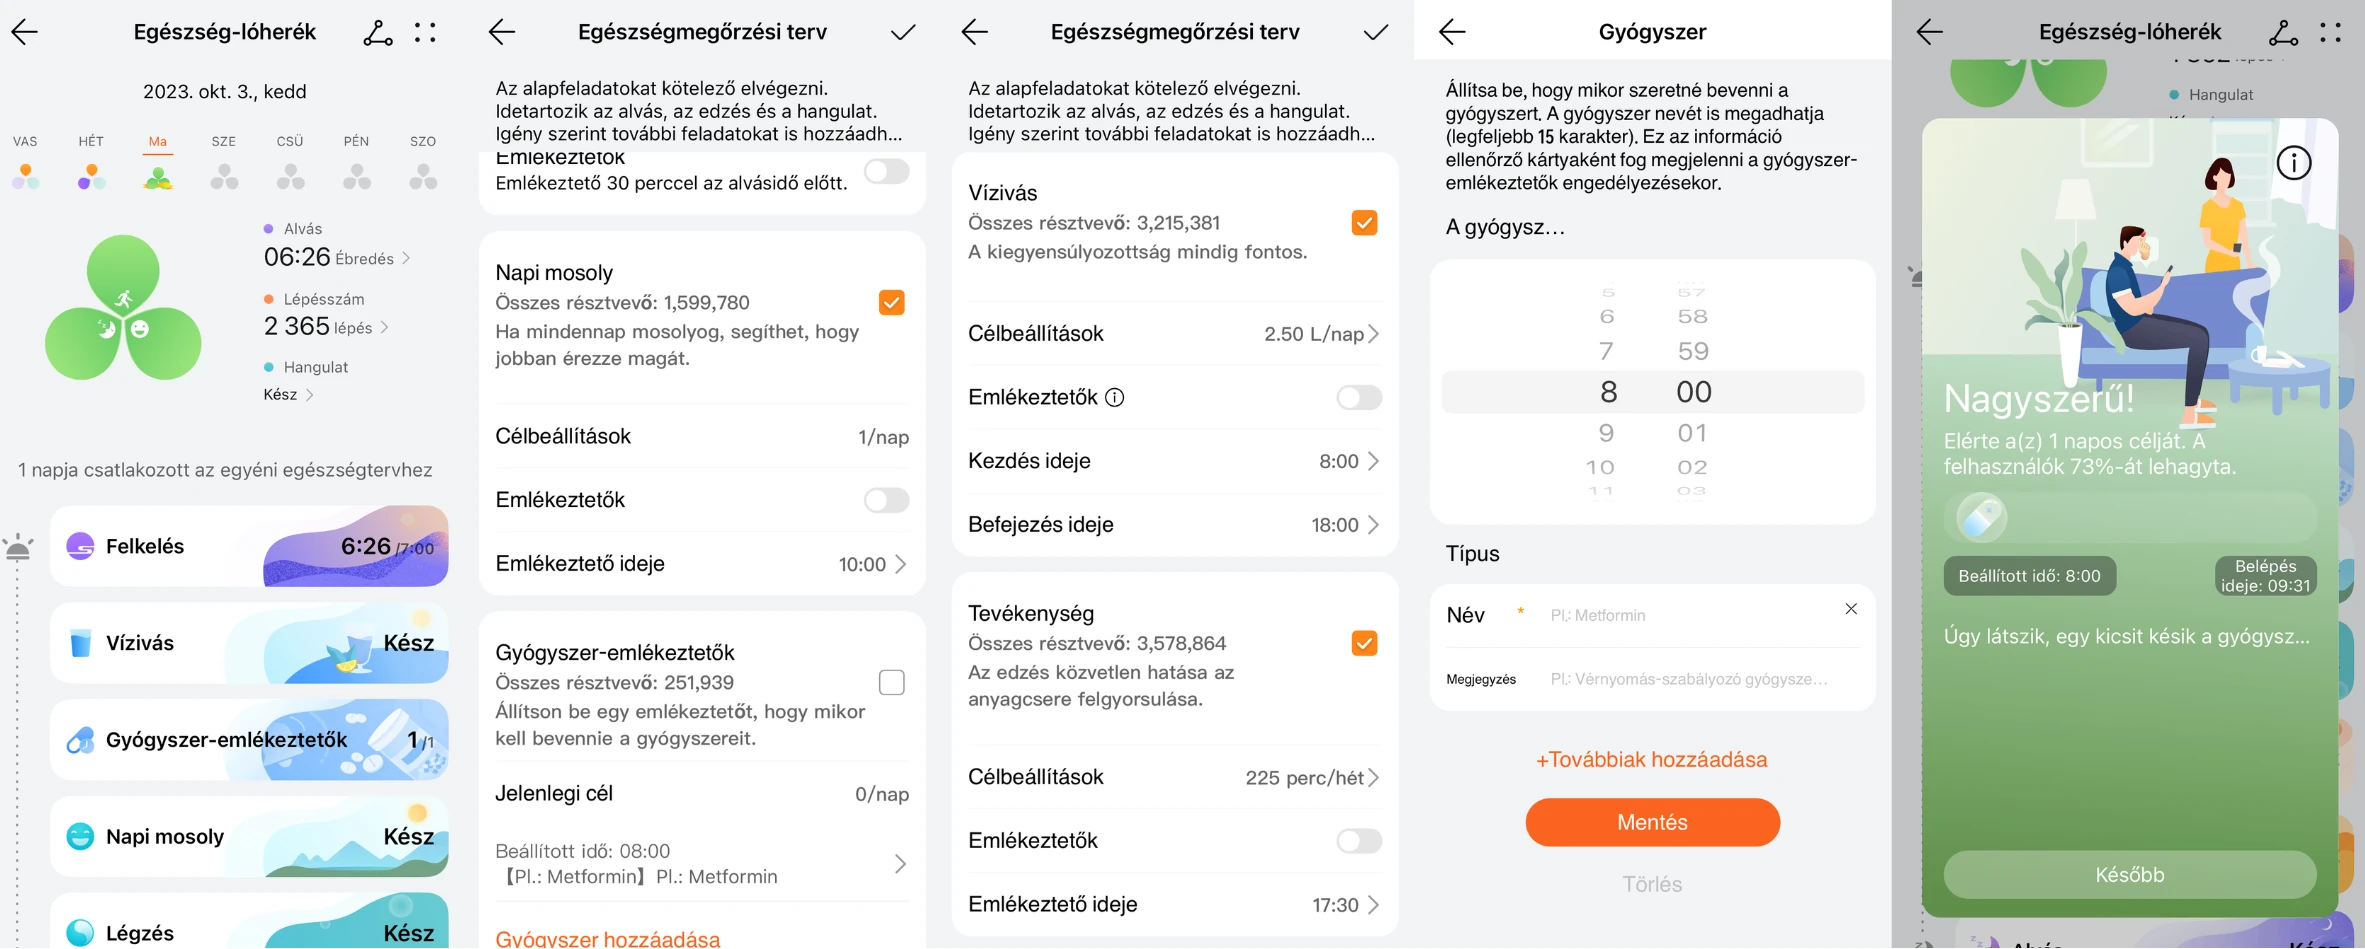The image size is (2365, 949).
Task: Tap the Emlékeztetők info icon under Vízivás
Action: point(1114,398)
